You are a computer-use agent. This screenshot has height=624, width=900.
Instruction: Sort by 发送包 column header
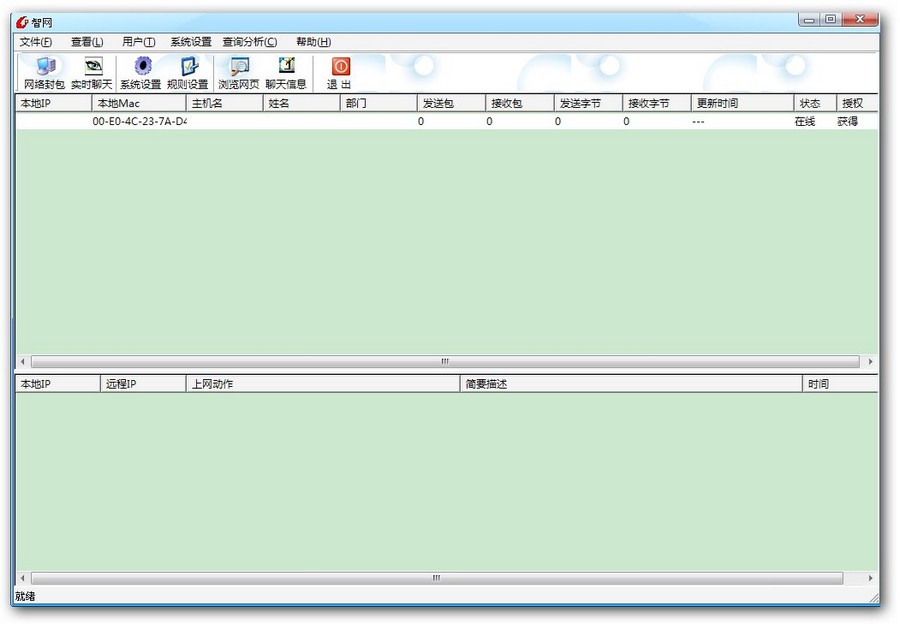(451, 103)
